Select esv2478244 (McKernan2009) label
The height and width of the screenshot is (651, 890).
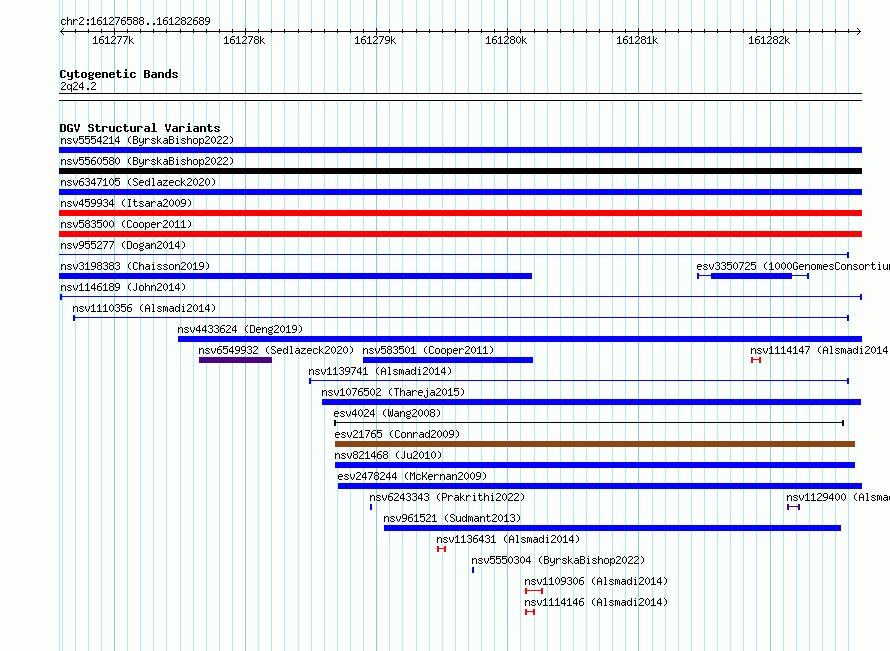[412, 476]
